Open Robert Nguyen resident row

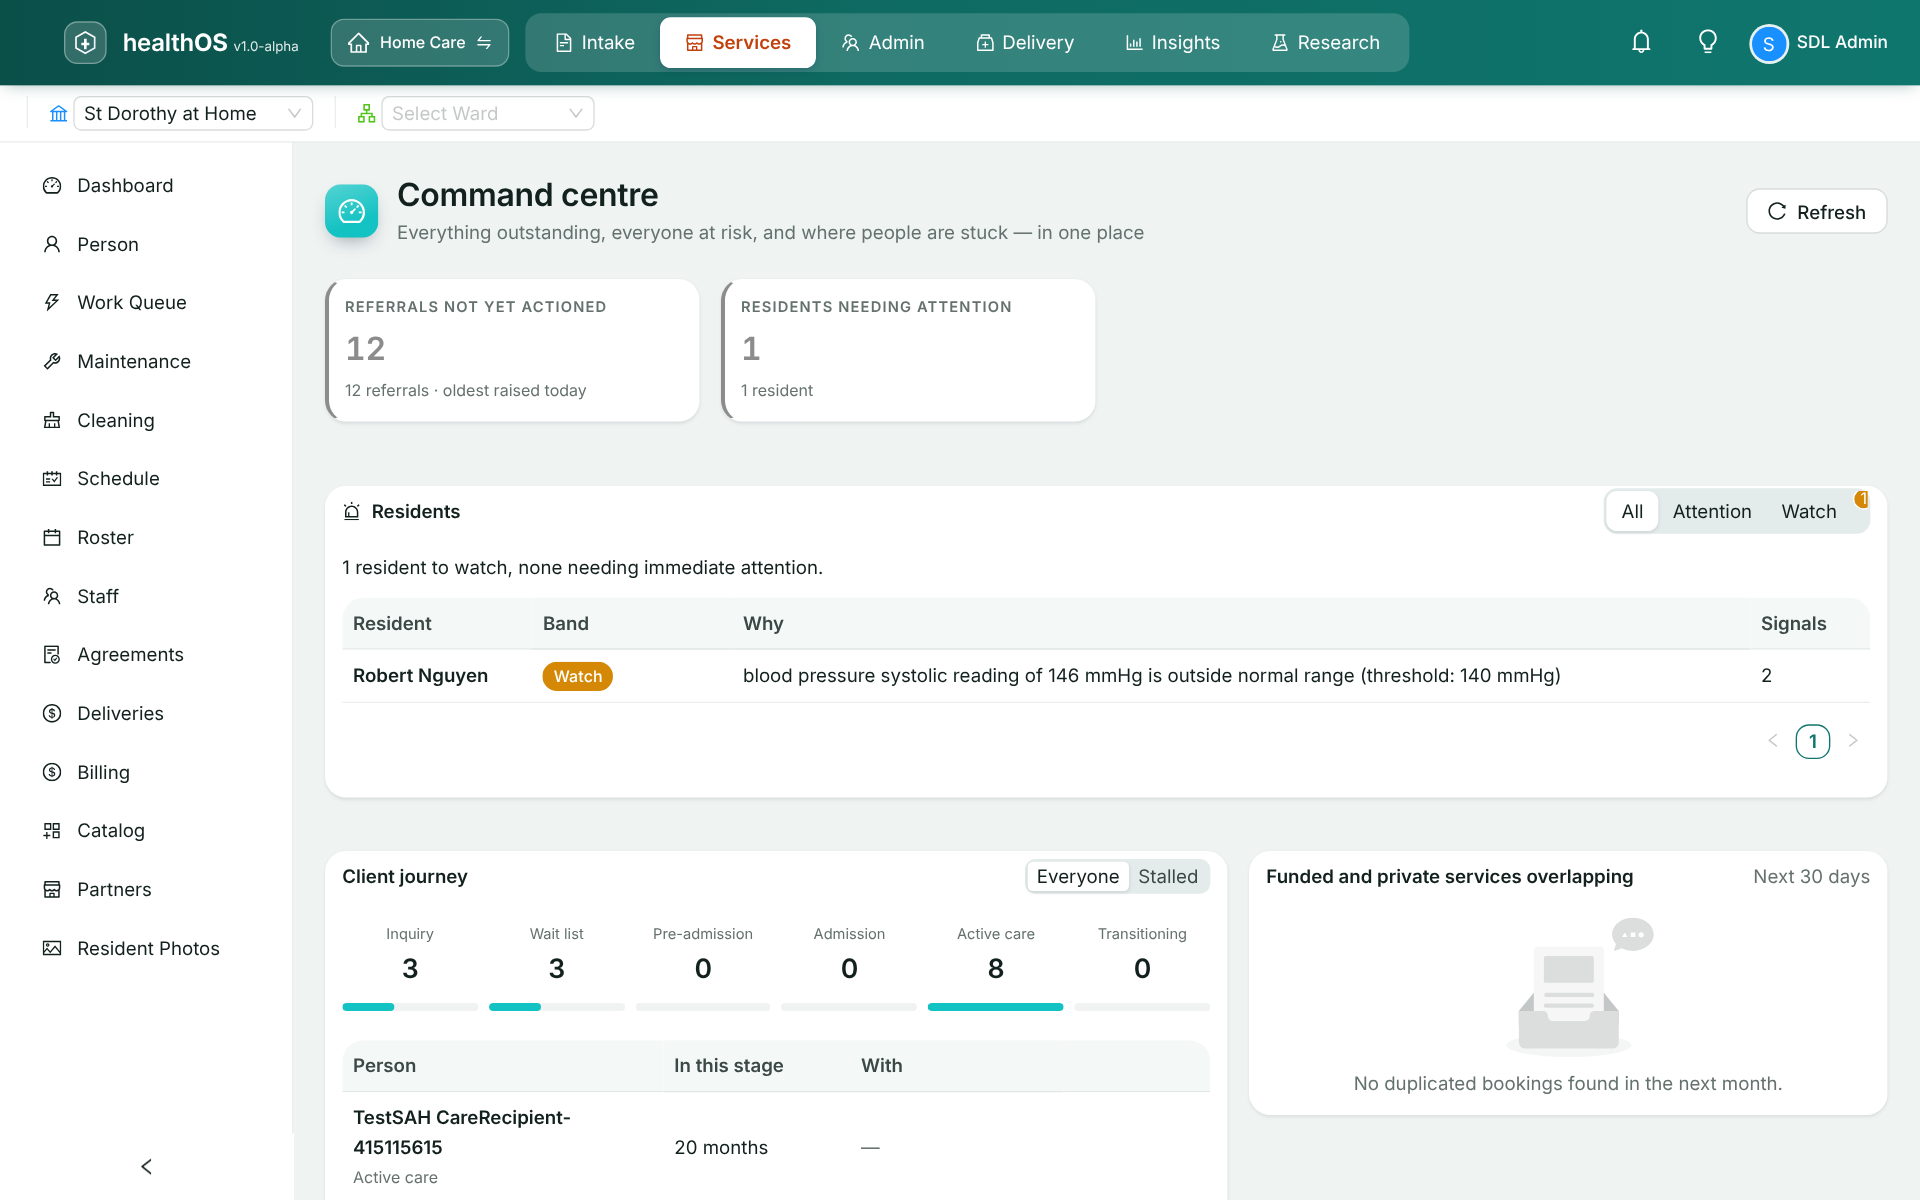[1106, 676]
